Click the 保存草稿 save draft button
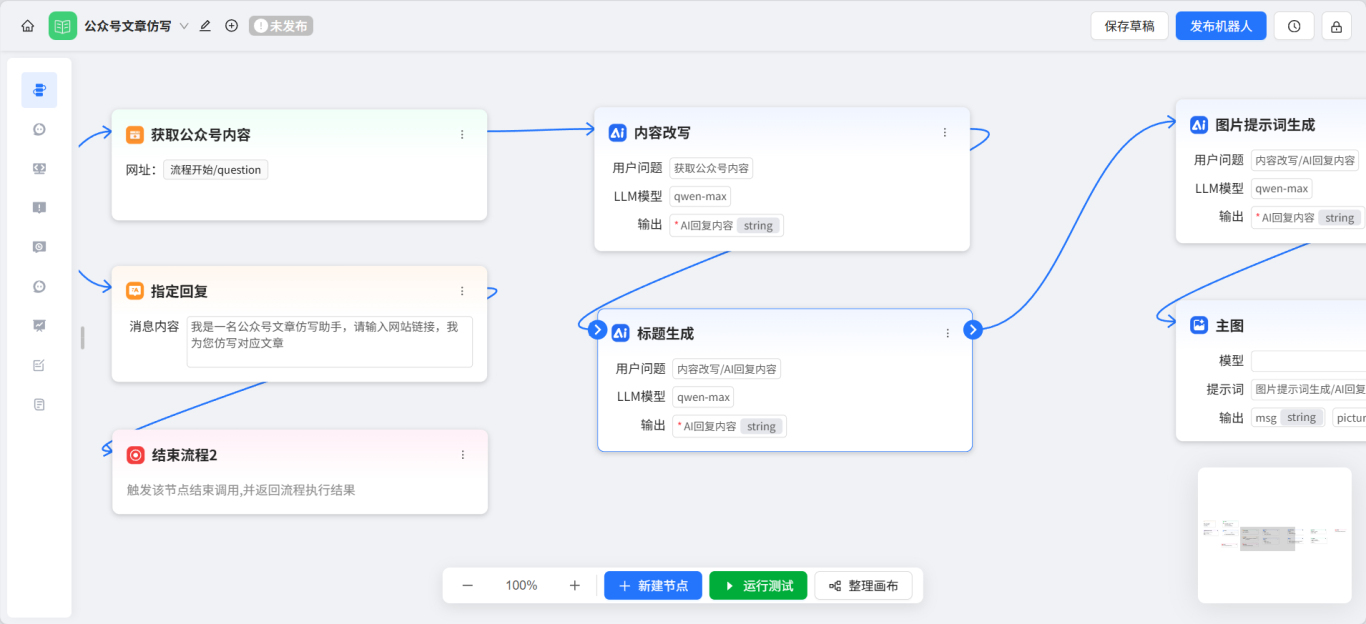This screenshot has width=1366, height=624. [x=1129, y=25]
